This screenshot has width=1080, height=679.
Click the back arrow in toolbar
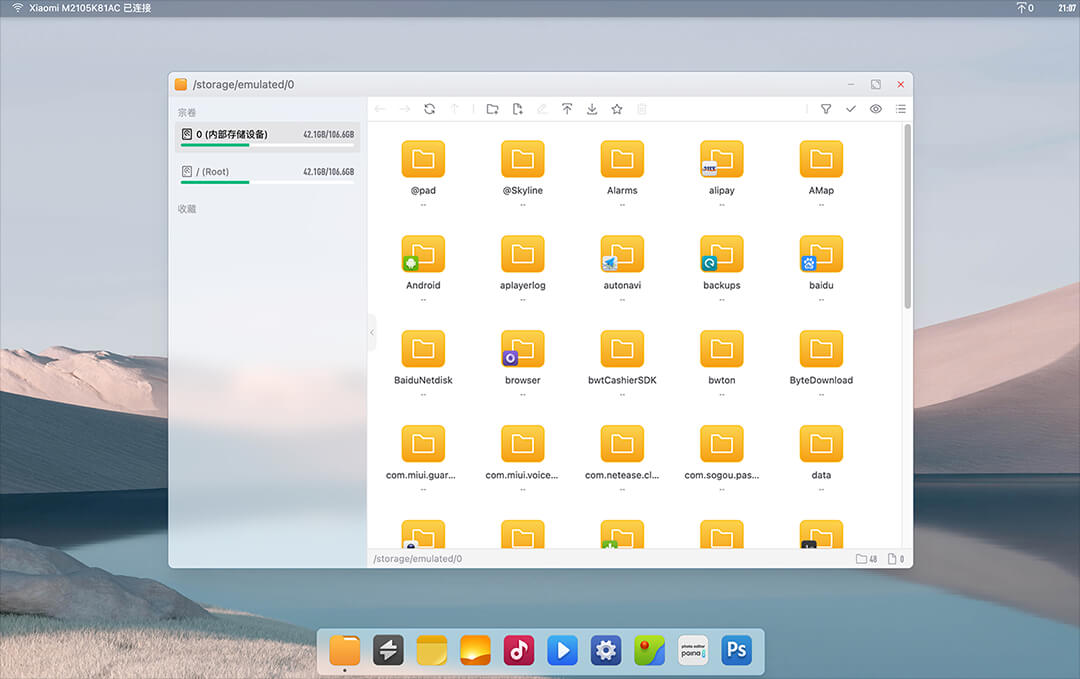(x=380, y=109)
